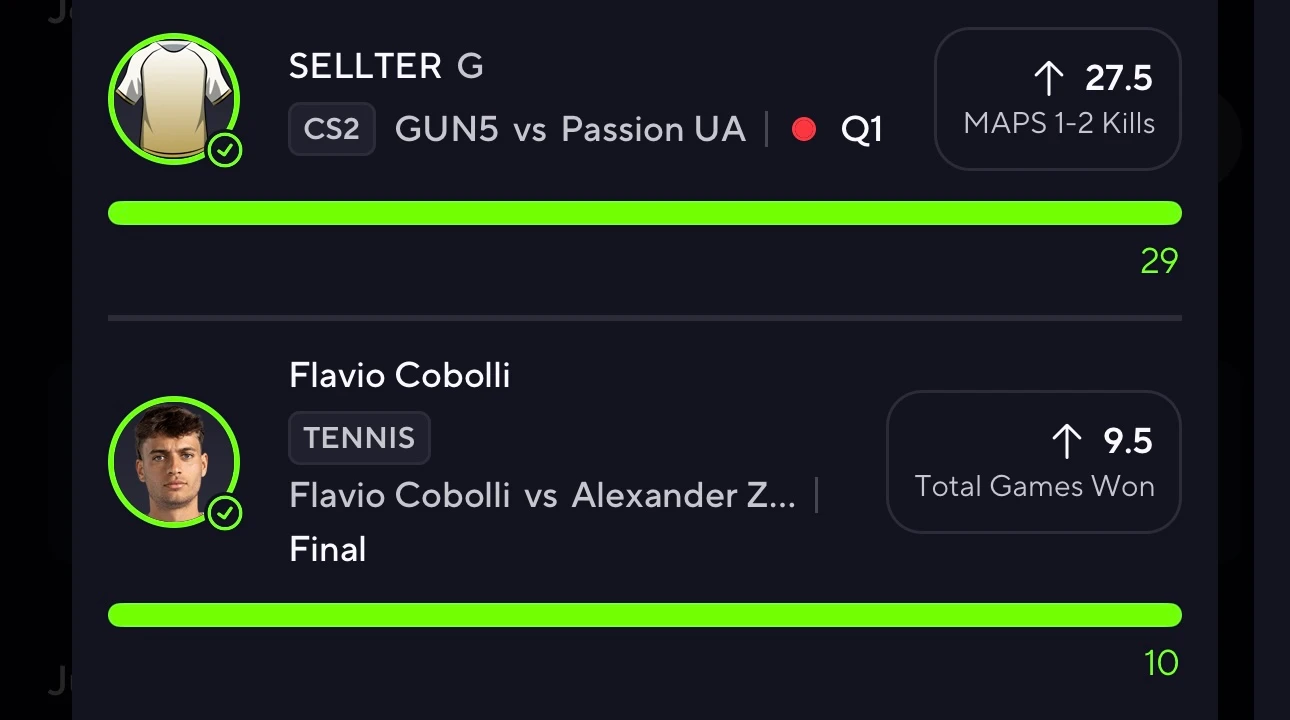Click the green checkmark badge on Cobolli's photo
The width and height of the screenshot is (1290, 720).
point(225,514)
